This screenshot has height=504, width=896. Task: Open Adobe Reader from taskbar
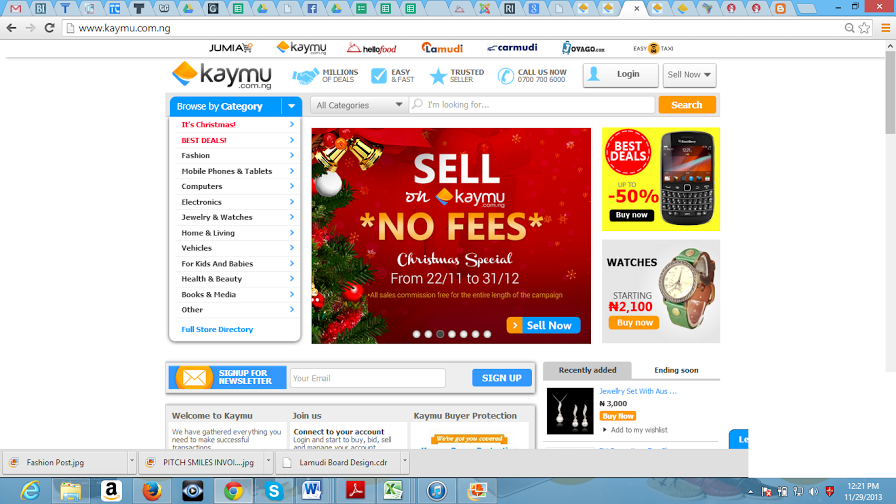tap(355, 491)
